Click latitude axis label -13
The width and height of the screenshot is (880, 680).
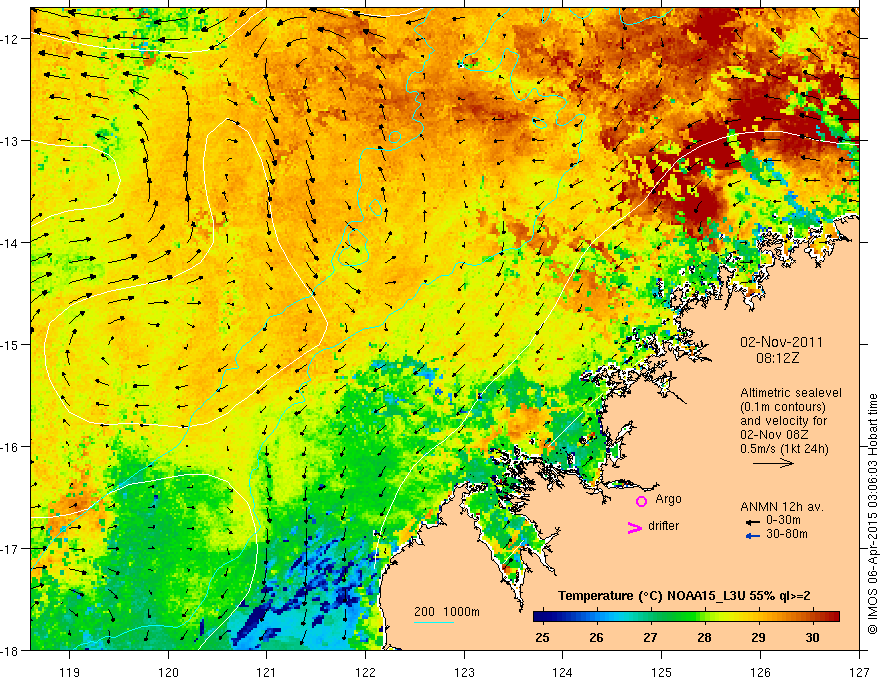click(x=11, y=141)
